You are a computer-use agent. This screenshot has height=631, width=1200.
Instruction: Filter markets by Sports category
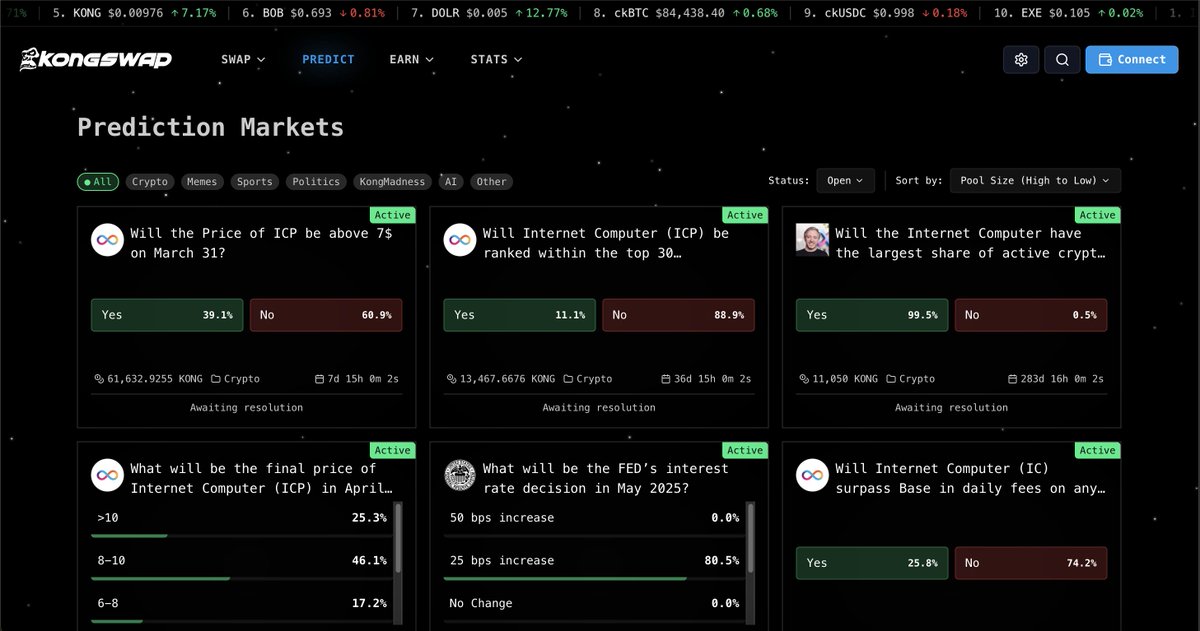255,182
